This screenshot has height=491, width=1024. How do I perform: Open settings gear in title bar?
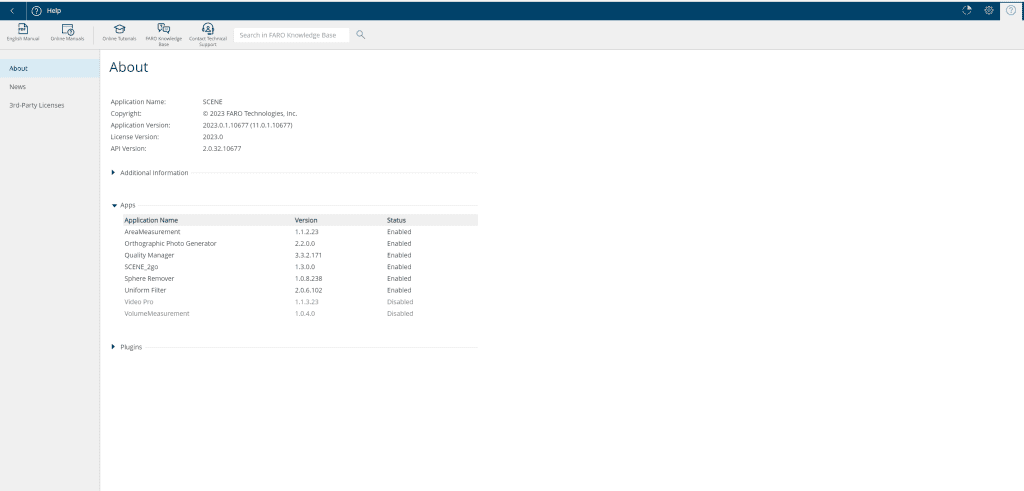click(989, 10)
